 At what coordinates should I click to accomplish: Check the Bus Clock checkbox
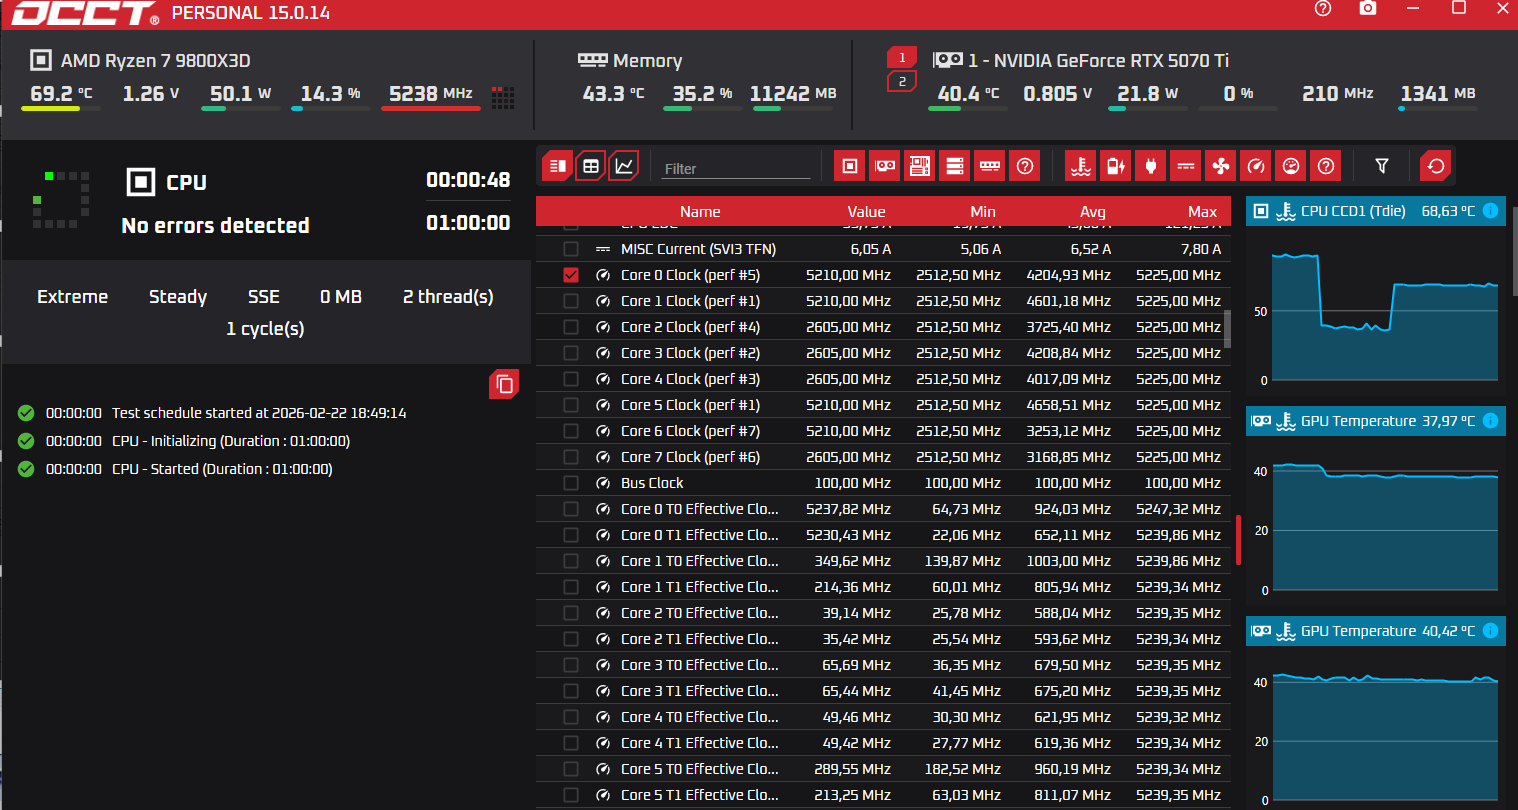click(x=571, y=483)
